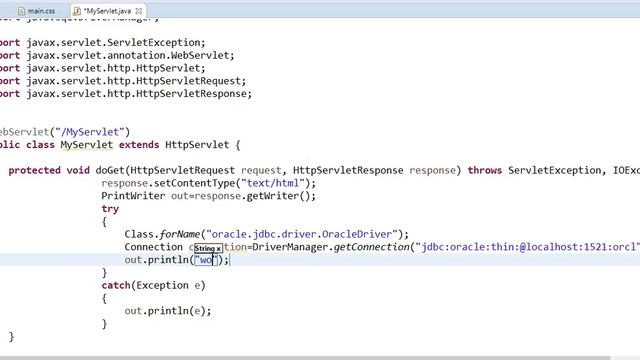Close the MyServlet.java tab

[x=139, y=11]
